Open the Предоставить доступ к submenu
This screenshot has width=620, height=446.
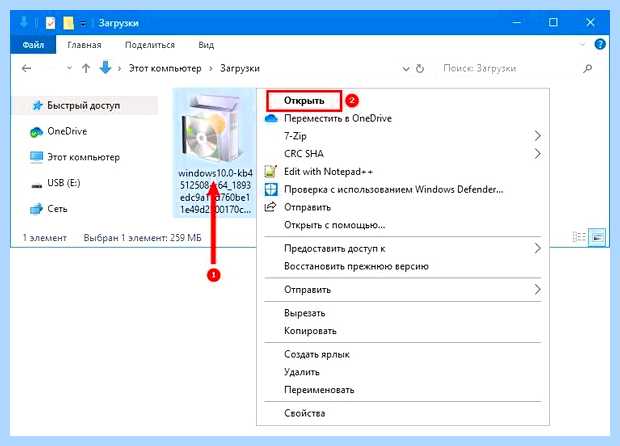coord(403,248)
